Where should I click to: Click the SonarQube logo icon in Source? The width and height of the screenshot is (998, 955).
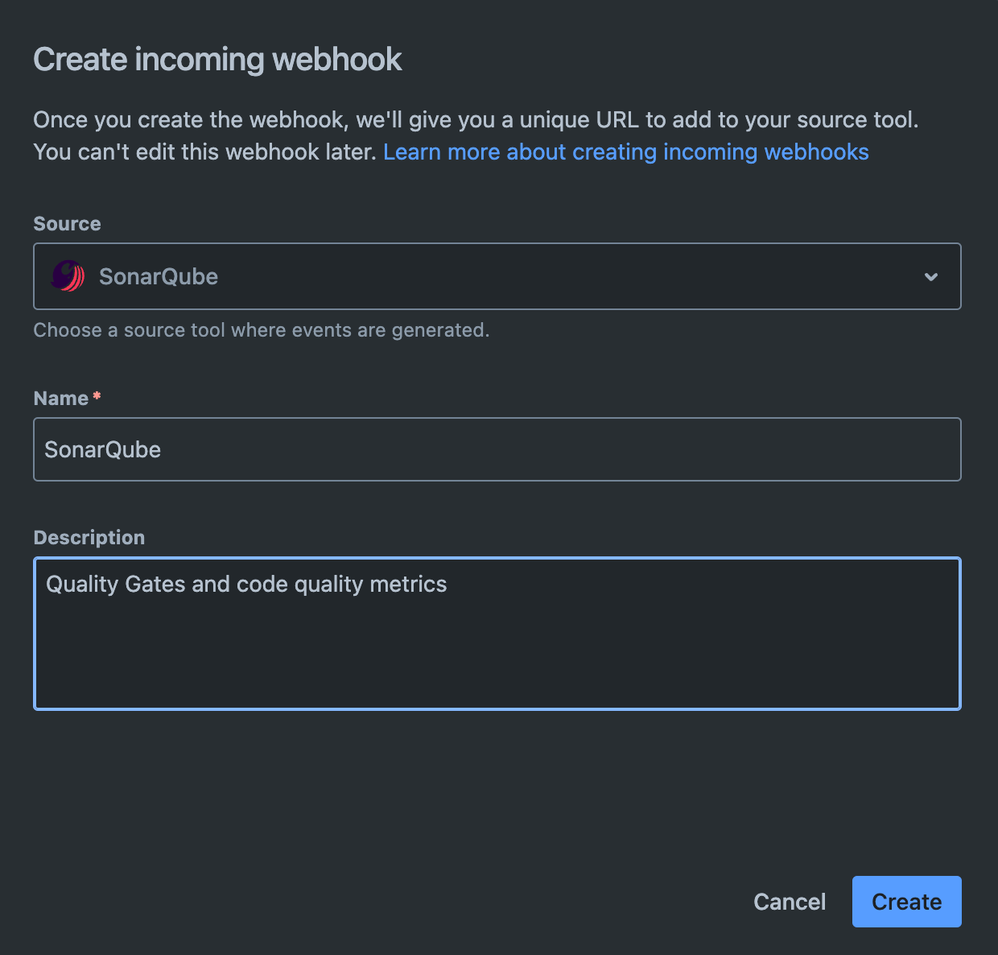68,276
